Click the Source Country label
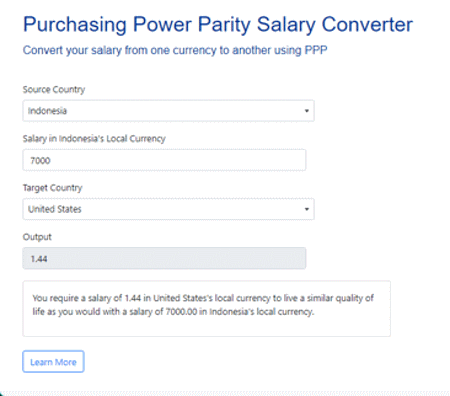Viewport: 450px width, 396px height. click(x=54, y=90)
